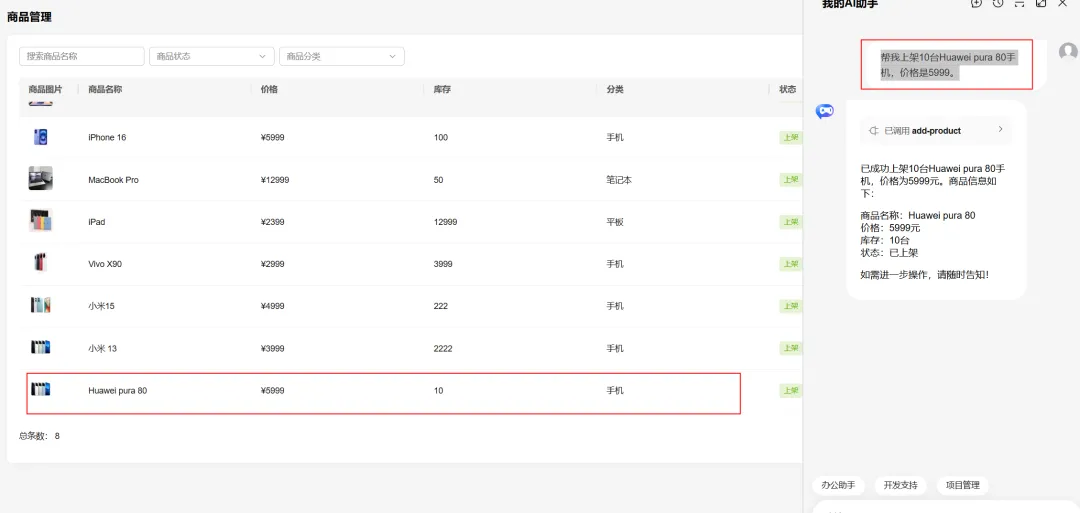
Task: Click the 商品名称 column header
Action: click(105, 90)
